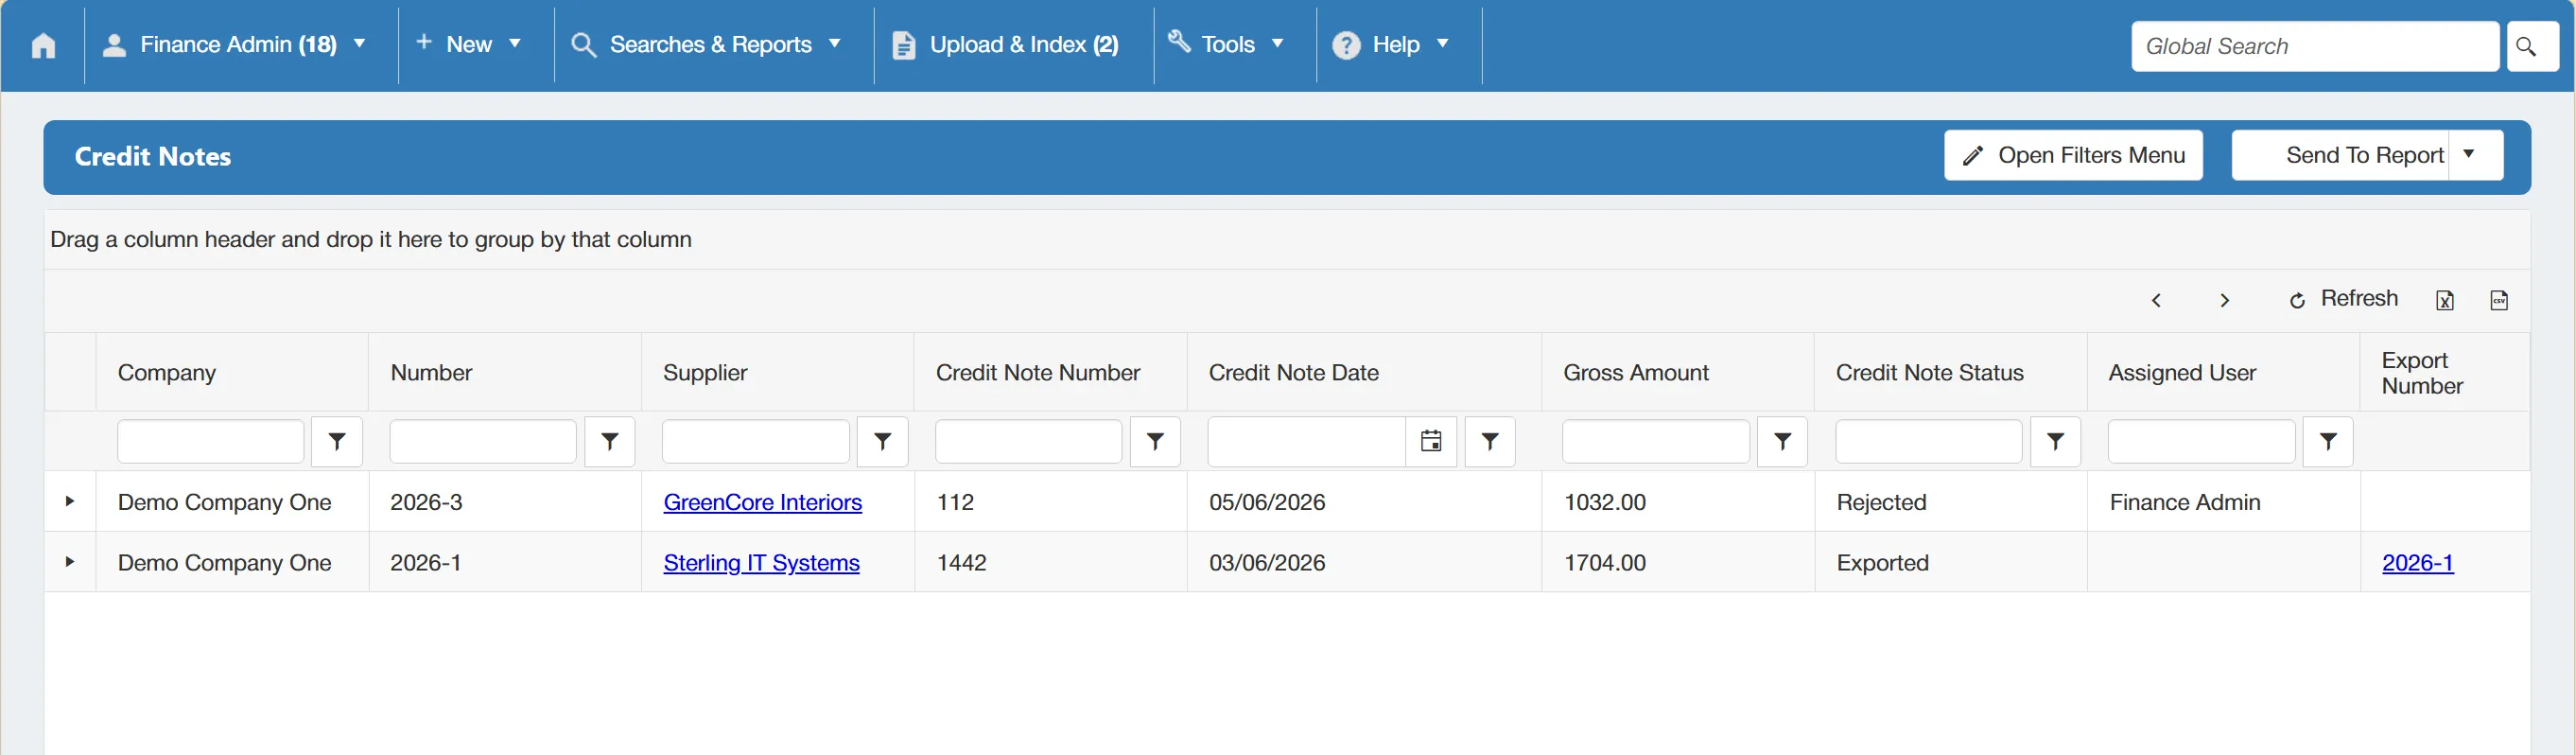Image resolution: width=2576 pixels, height=755 pixels.
Task: Click the Global Search magnifier button
Action: coord(2532,46)
